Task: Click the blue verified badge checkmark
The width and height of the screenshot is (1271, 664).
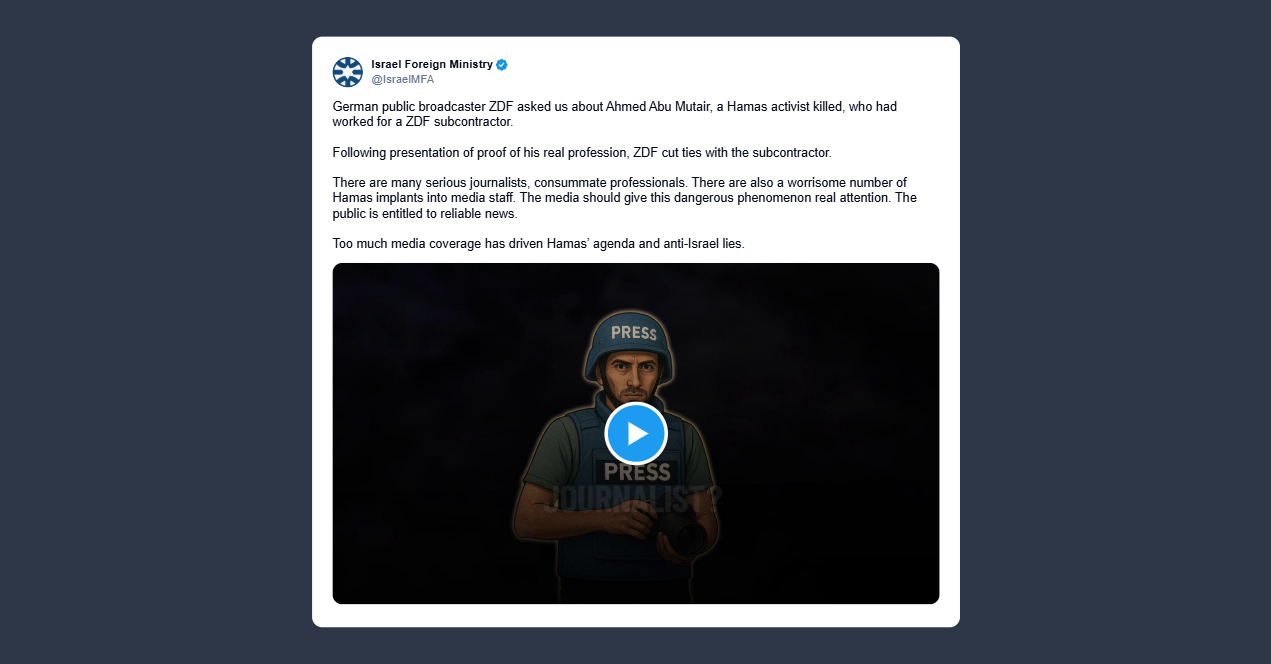Action: [502, 65]
